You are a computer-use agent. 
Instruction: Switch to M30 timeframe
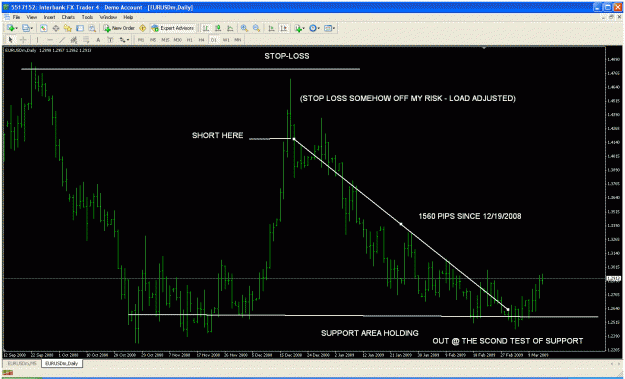coord(178,39)
